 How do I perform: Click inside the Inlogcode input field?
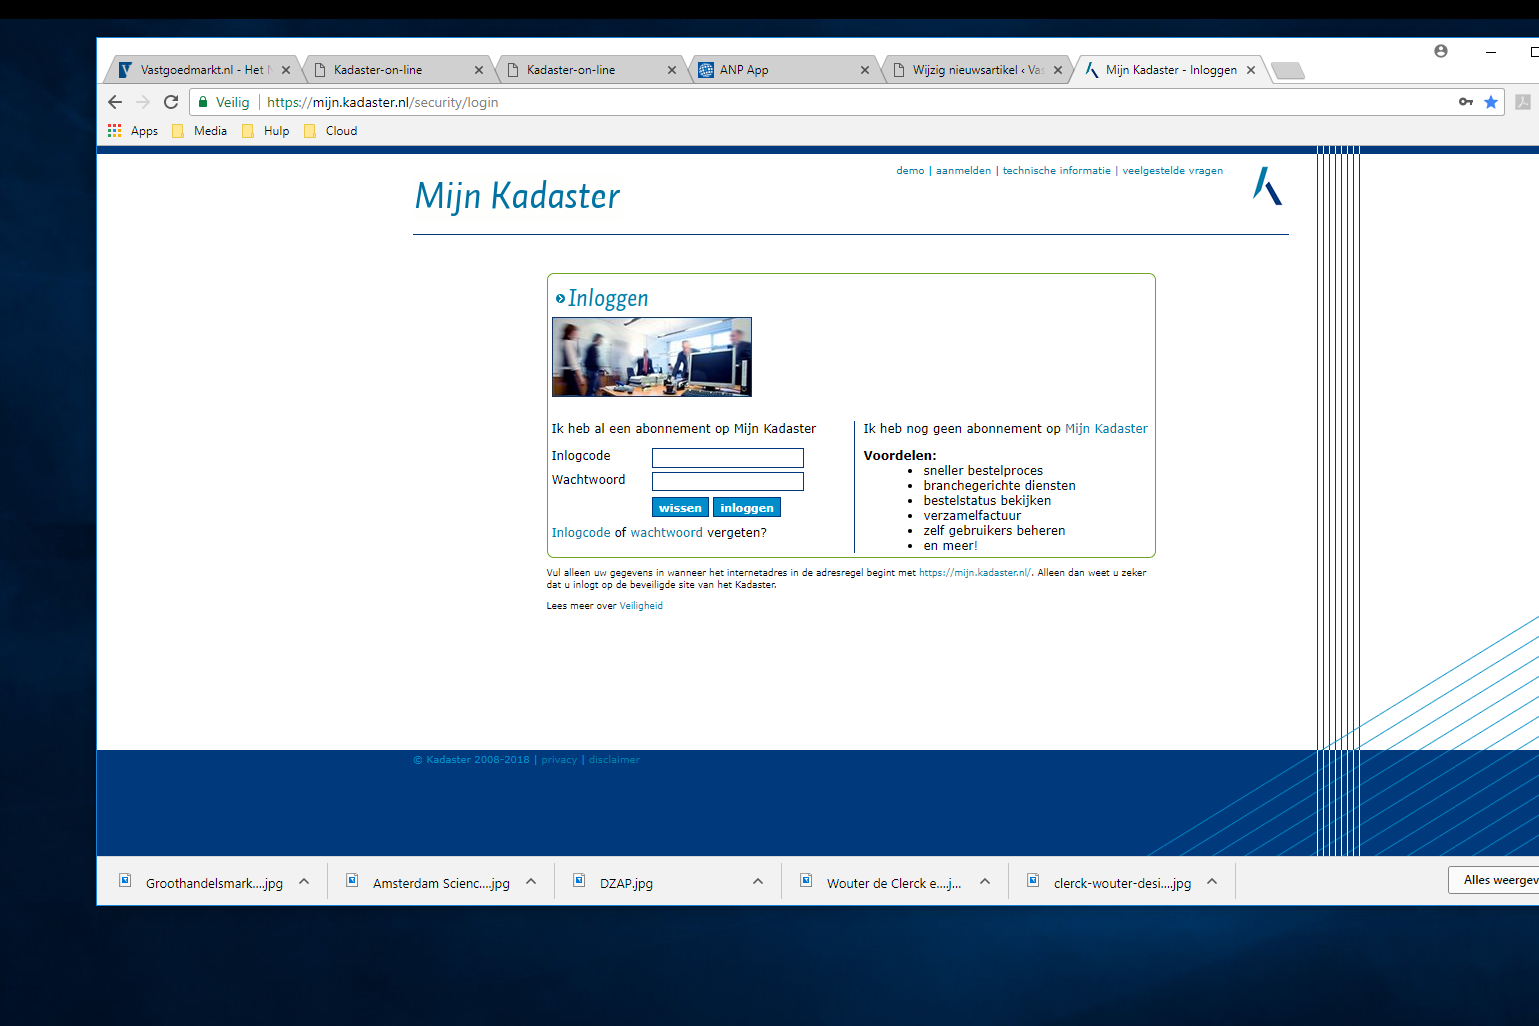(727, 457)
